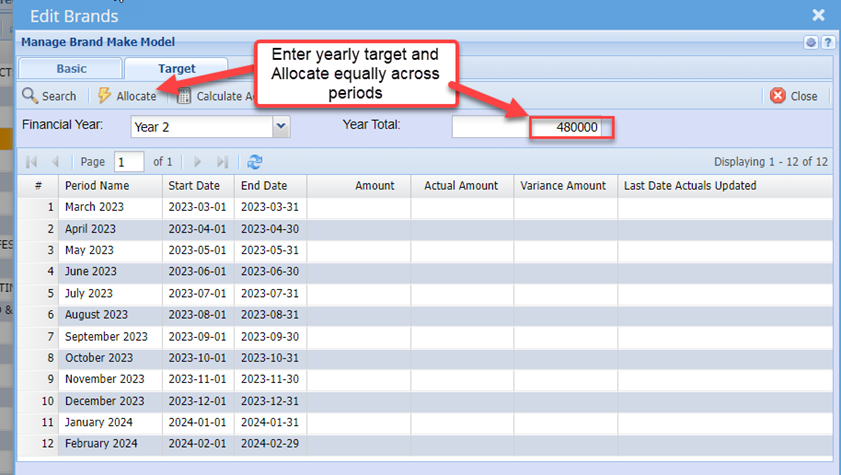The height and width of the screenshot is (475, 841).
Task: Click the page number input box
Action: pyautogui.click(x=129, y=161)
